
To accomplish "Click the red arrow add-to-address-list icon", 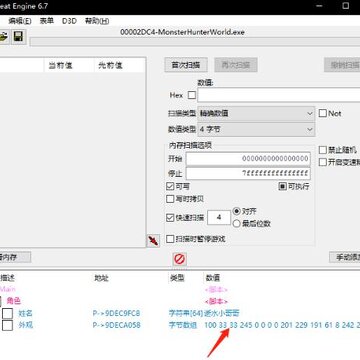I will coord(153,241).
